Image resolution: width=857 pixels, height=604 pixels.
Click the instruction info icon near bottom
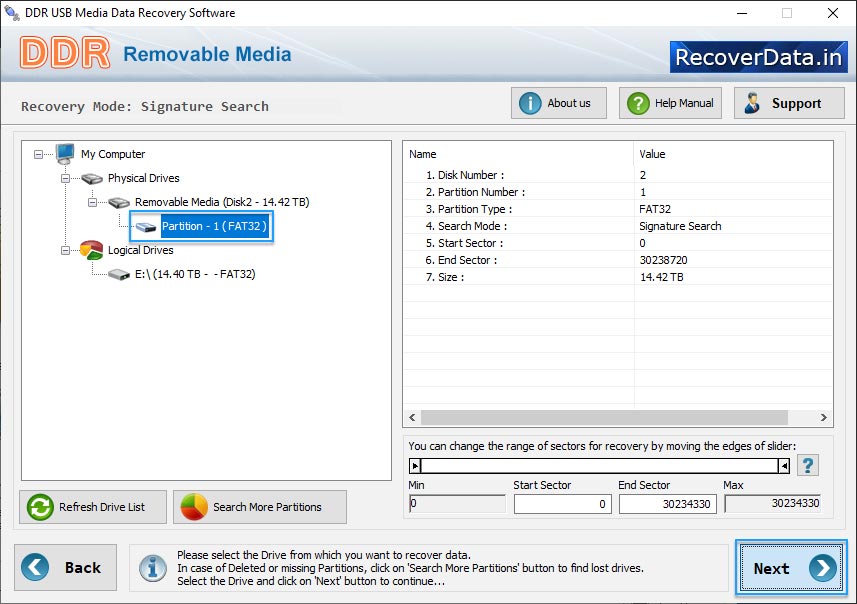click(x=153, y=568)
